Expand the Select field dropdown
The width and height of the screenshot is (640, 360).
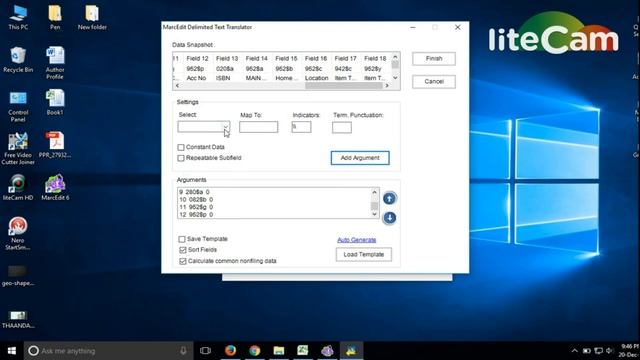point(226,127)
